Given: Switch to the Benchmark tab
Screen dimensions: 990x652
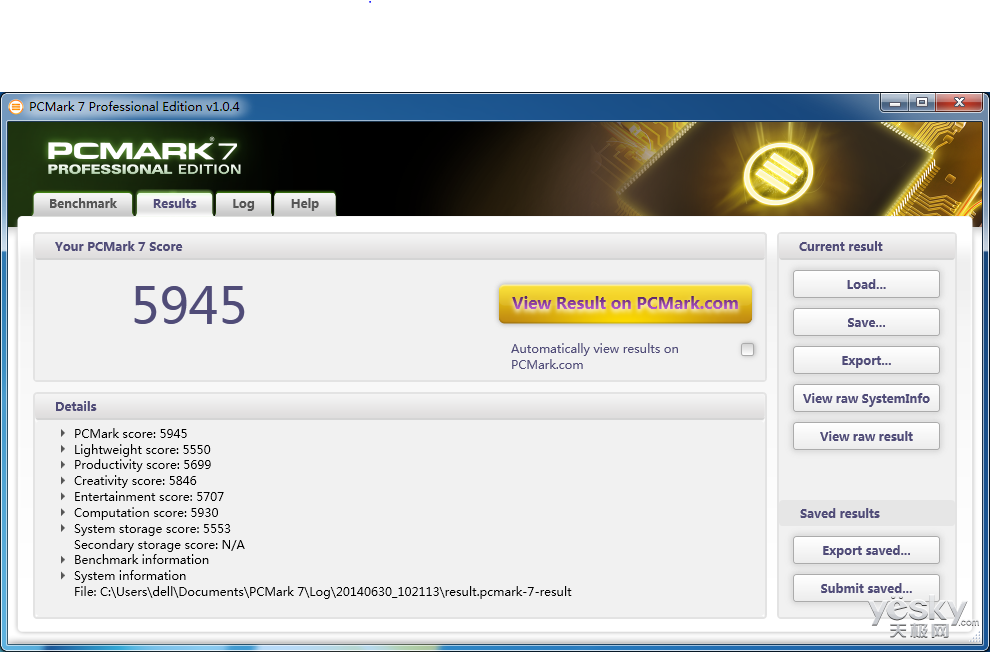Looking at the screenshot, I should (83, 204).
